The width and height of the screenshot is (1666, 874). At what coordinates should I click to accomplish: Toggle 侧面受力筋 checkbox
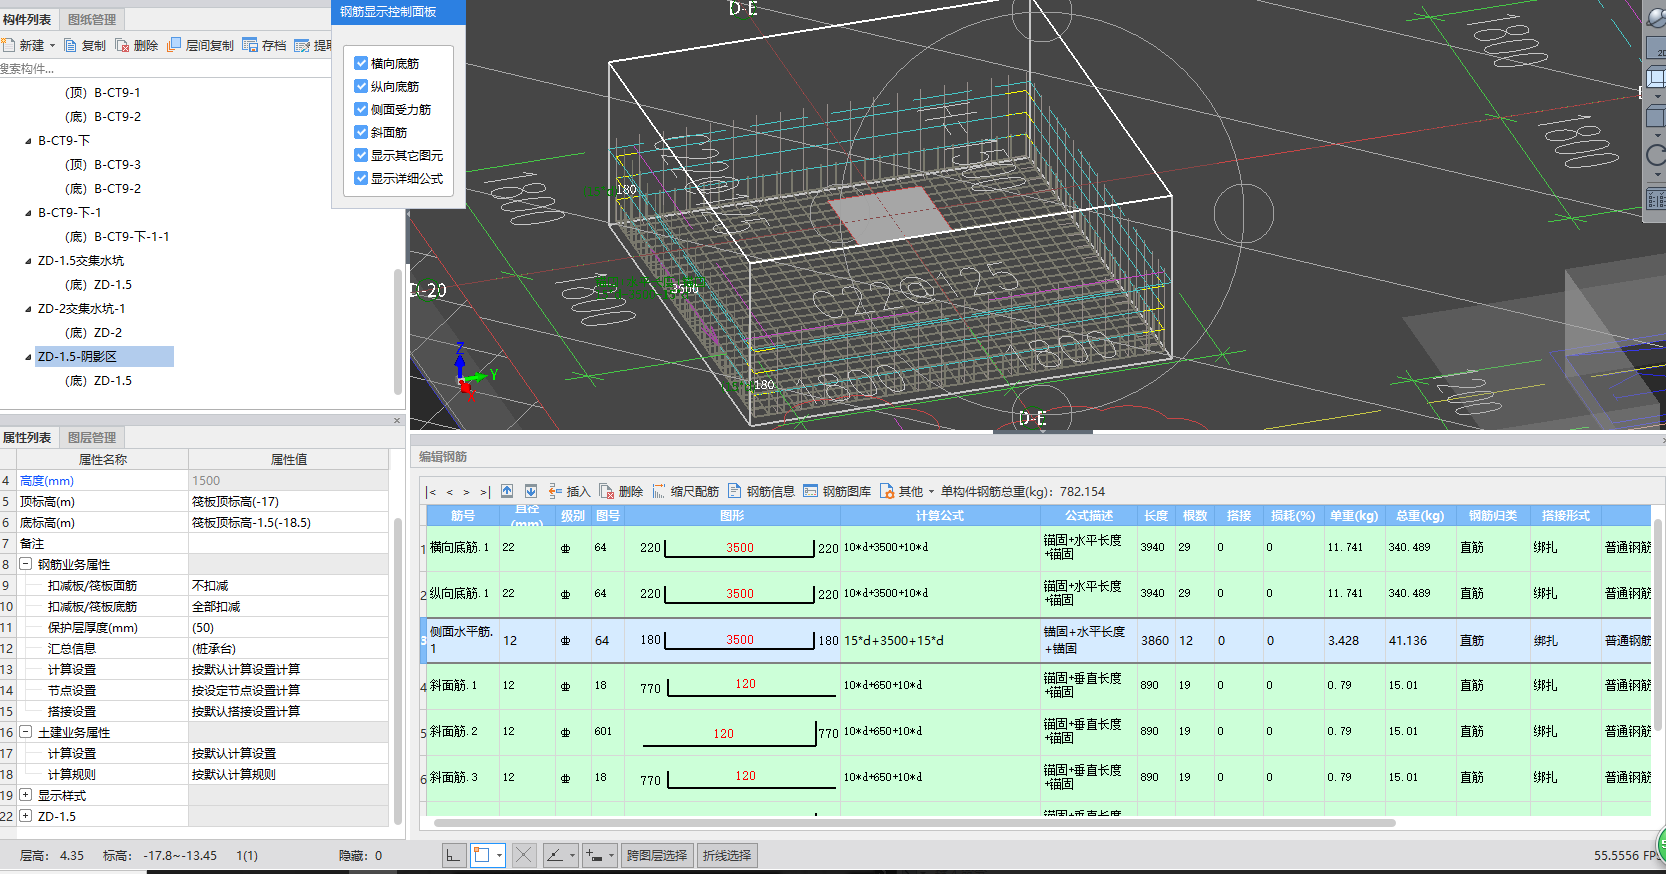click(361, 109)
